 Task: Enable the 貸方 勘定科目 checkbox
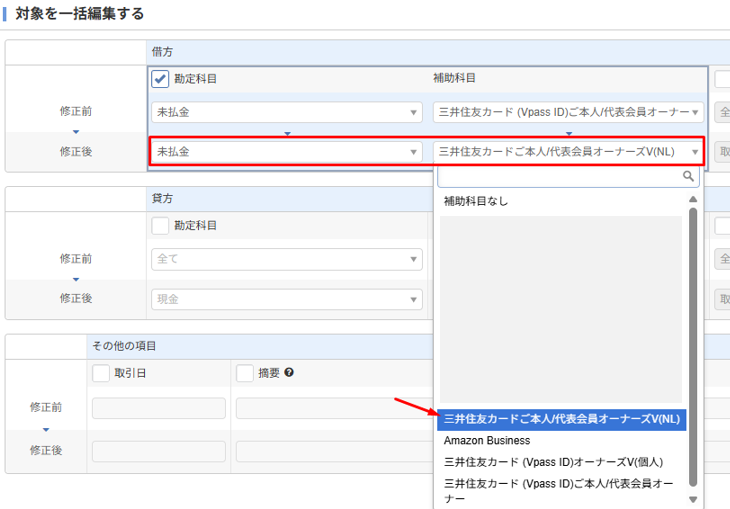pos(160,225)
